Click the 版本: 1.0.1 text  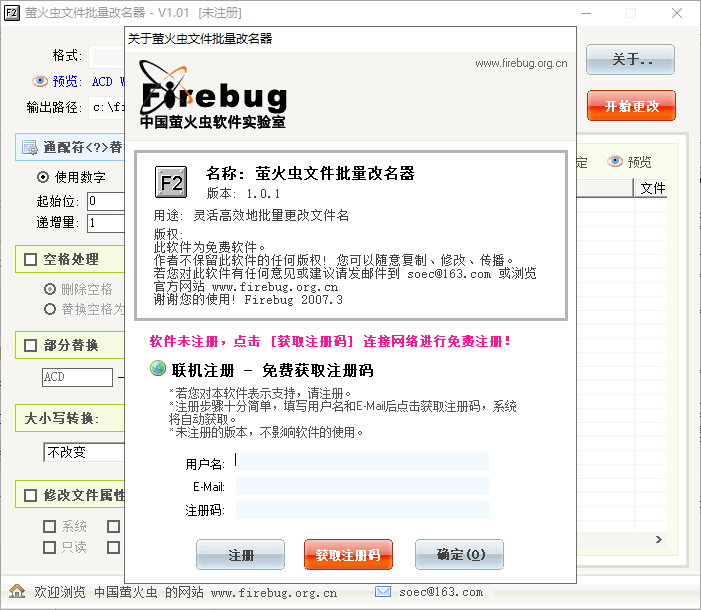tap(243, 194)
